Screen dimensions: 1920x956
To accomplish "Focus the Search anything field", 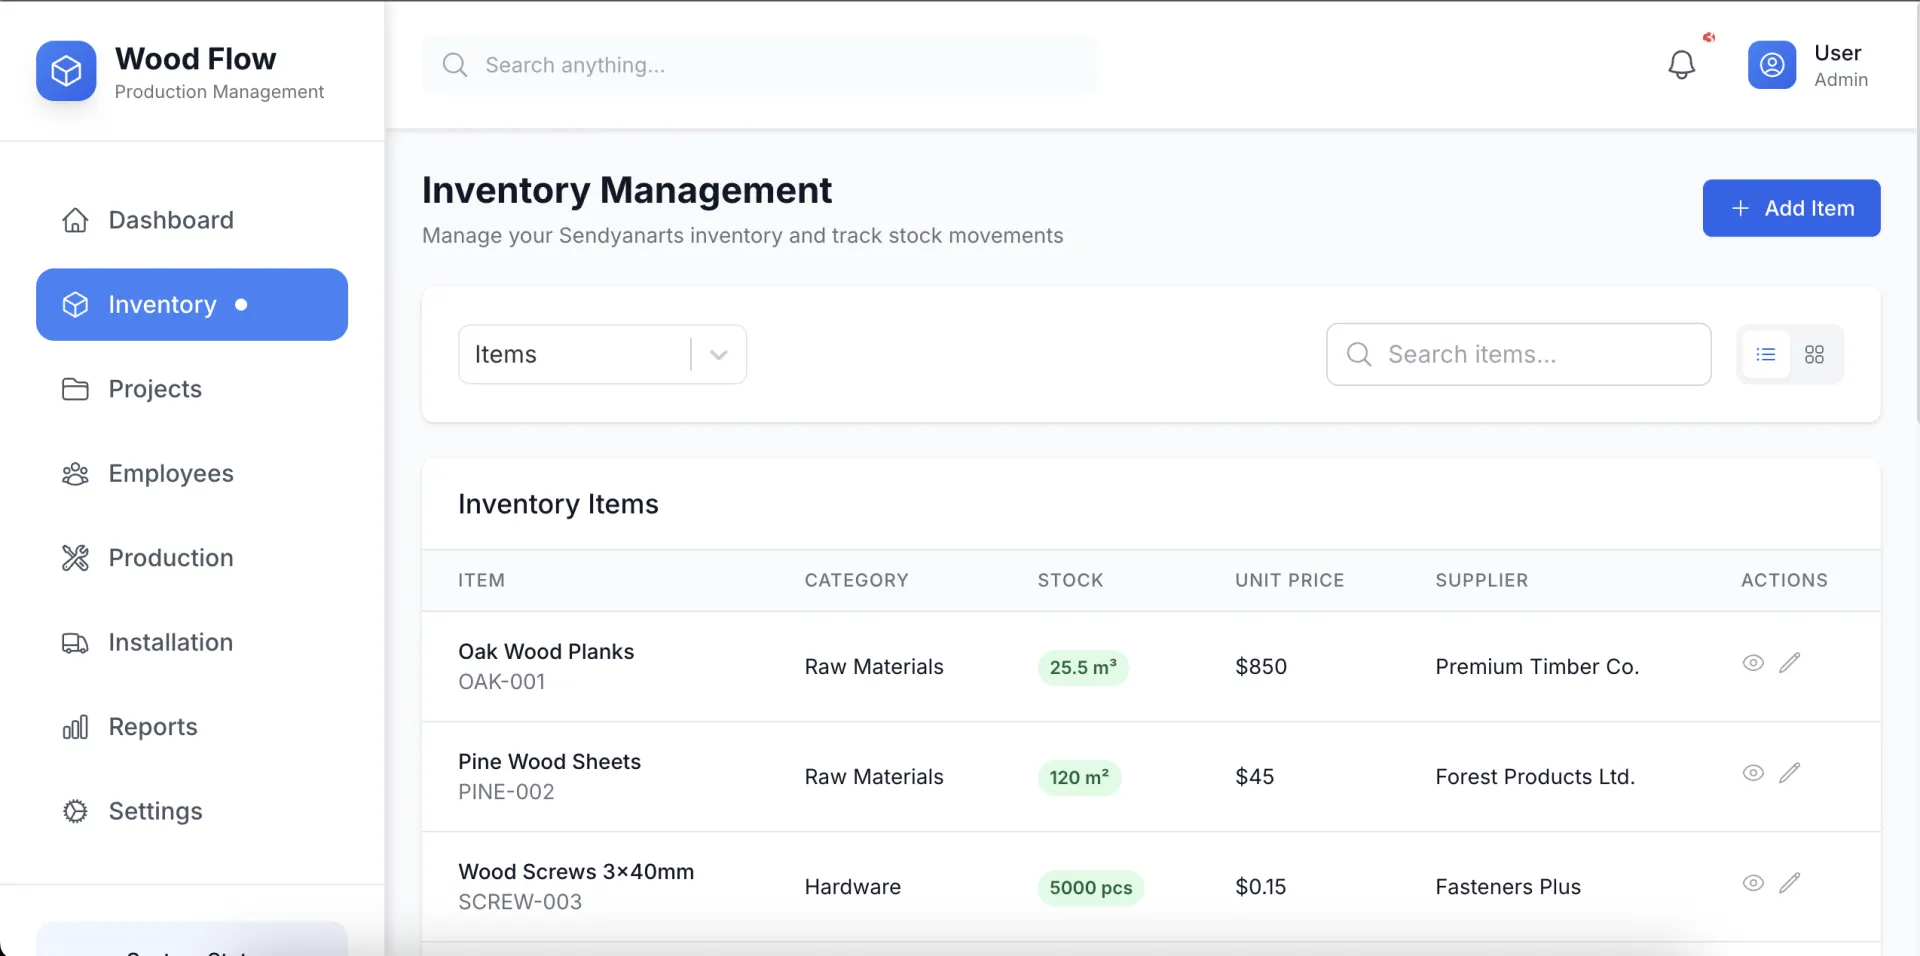I will point(759,65).
